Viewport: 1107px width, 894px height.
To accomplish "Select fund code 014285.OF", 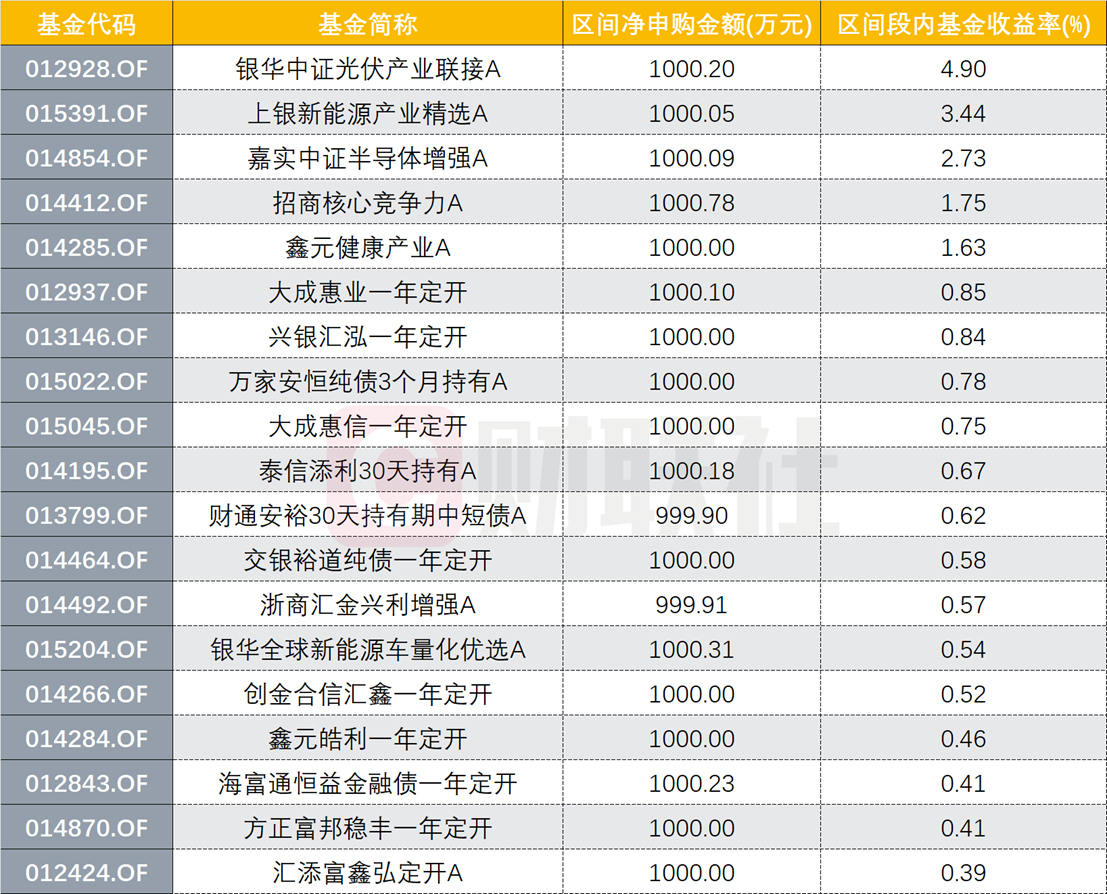I will (x=86, y=248).
